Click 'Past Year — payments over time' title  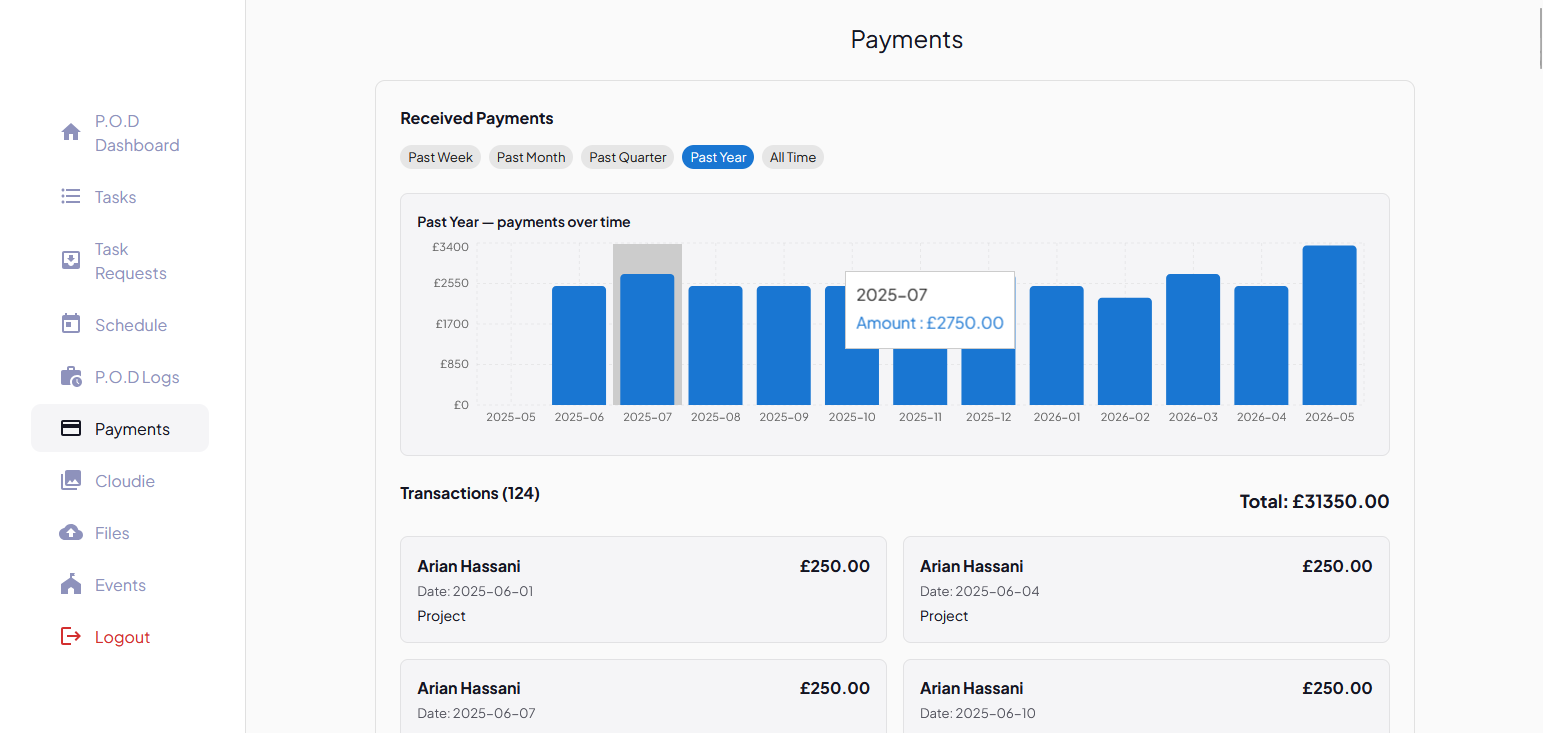pyautogui.click(x=524, y=222)
